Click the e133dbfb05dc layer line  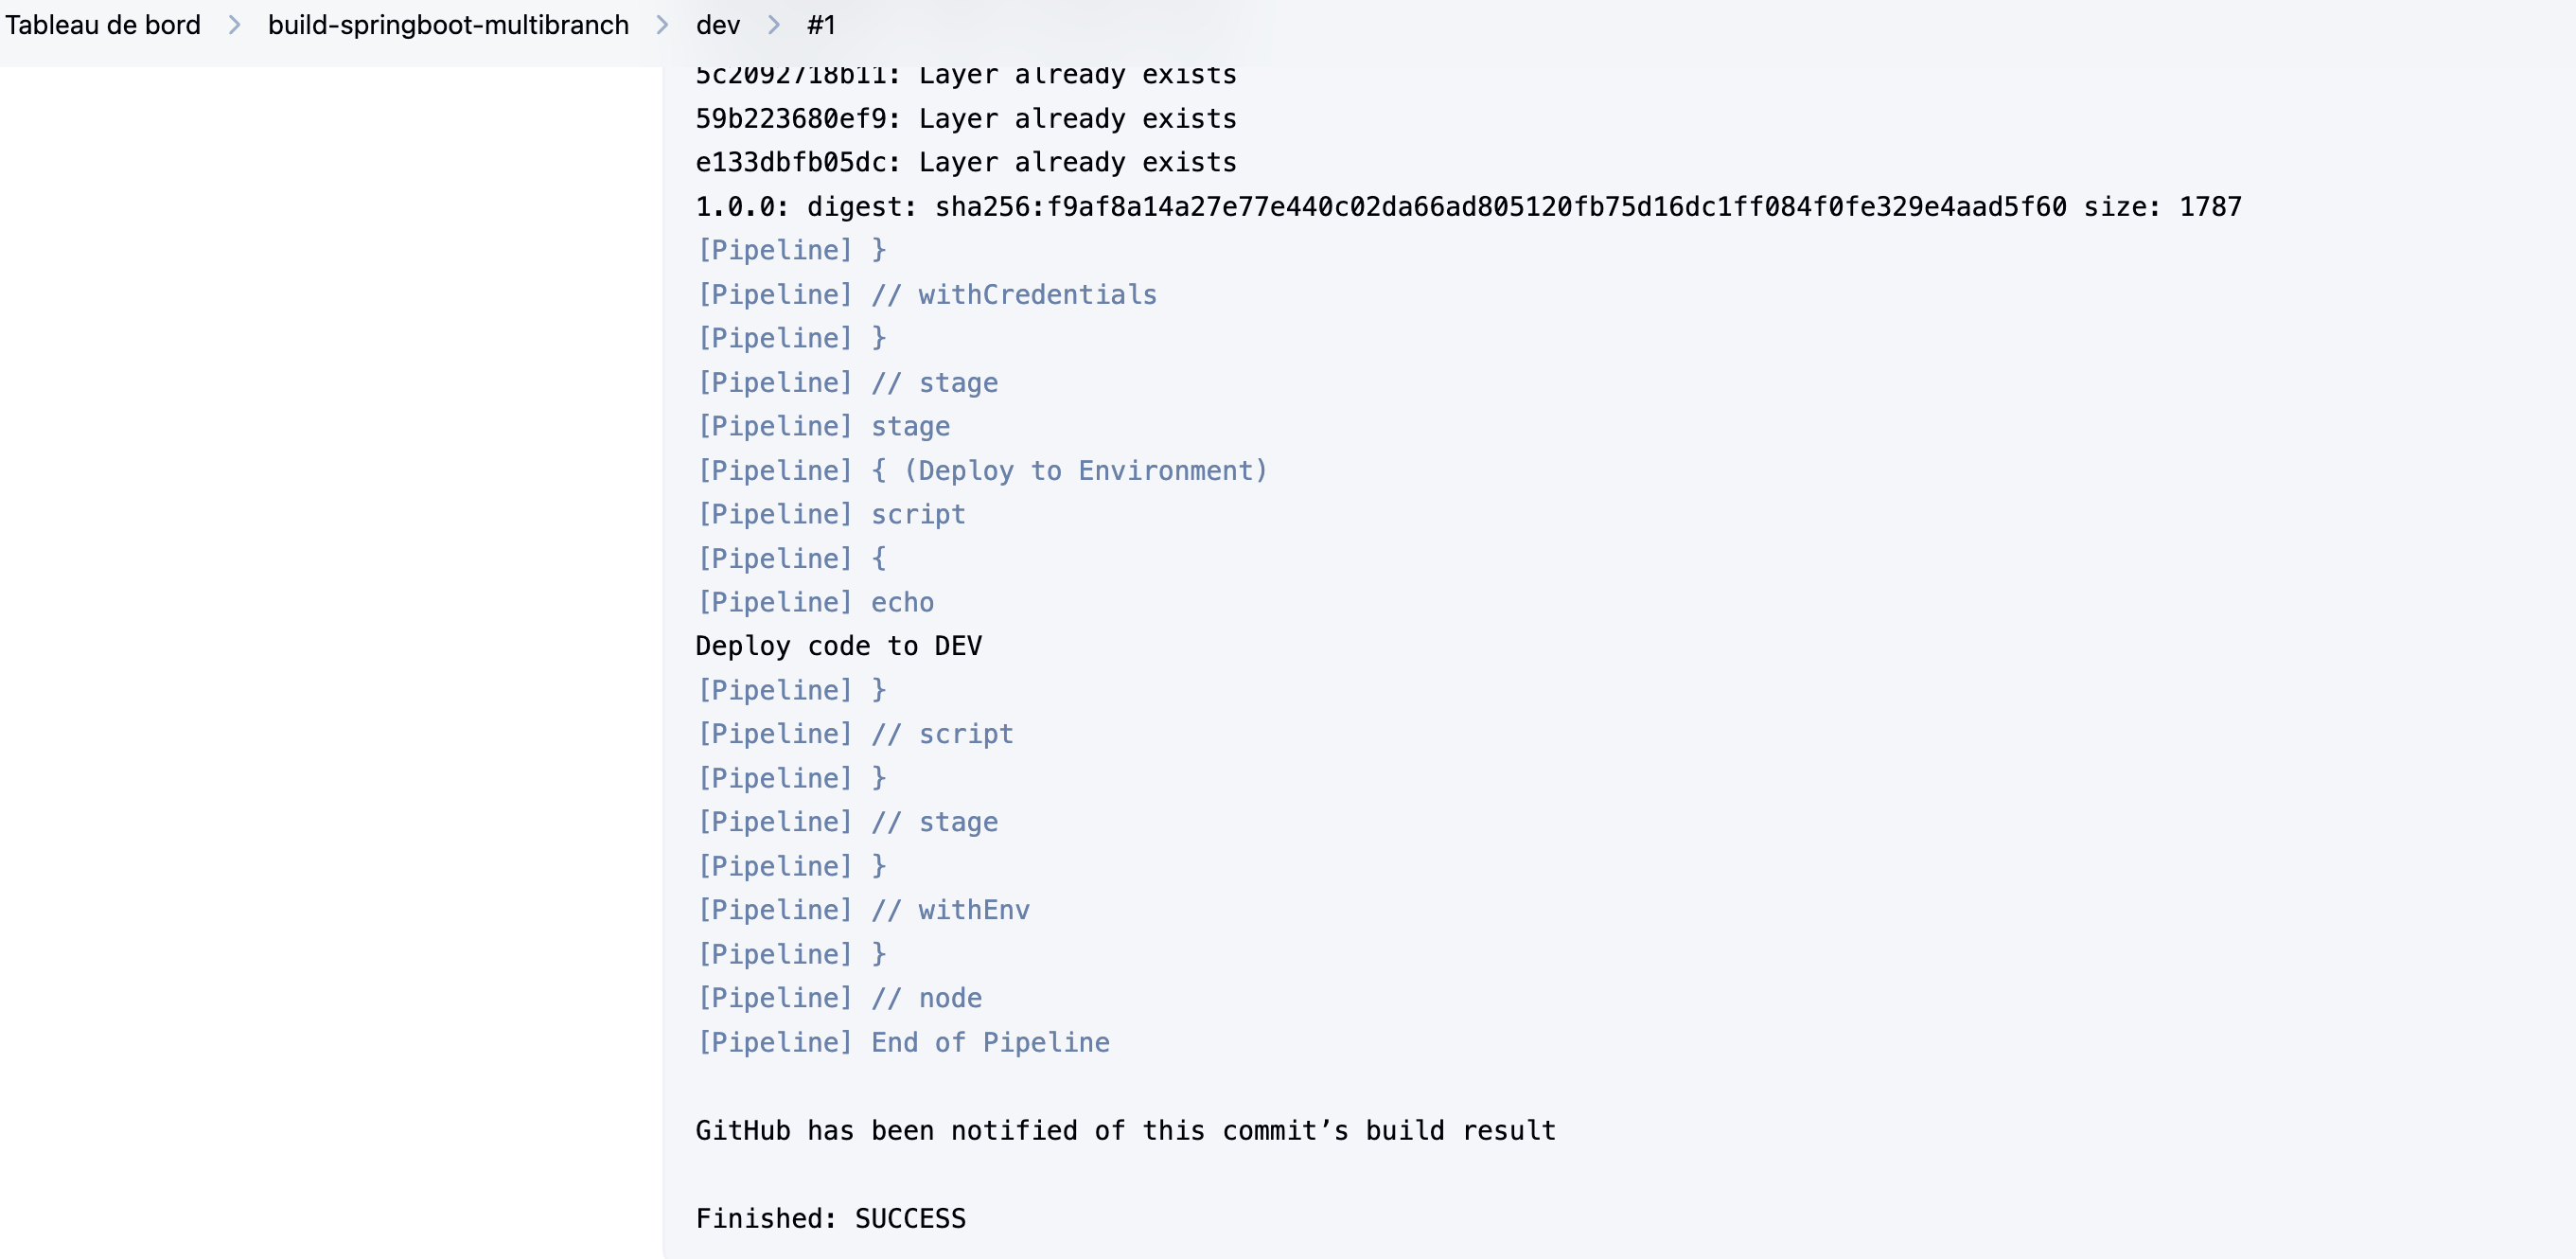click(965, 162)
